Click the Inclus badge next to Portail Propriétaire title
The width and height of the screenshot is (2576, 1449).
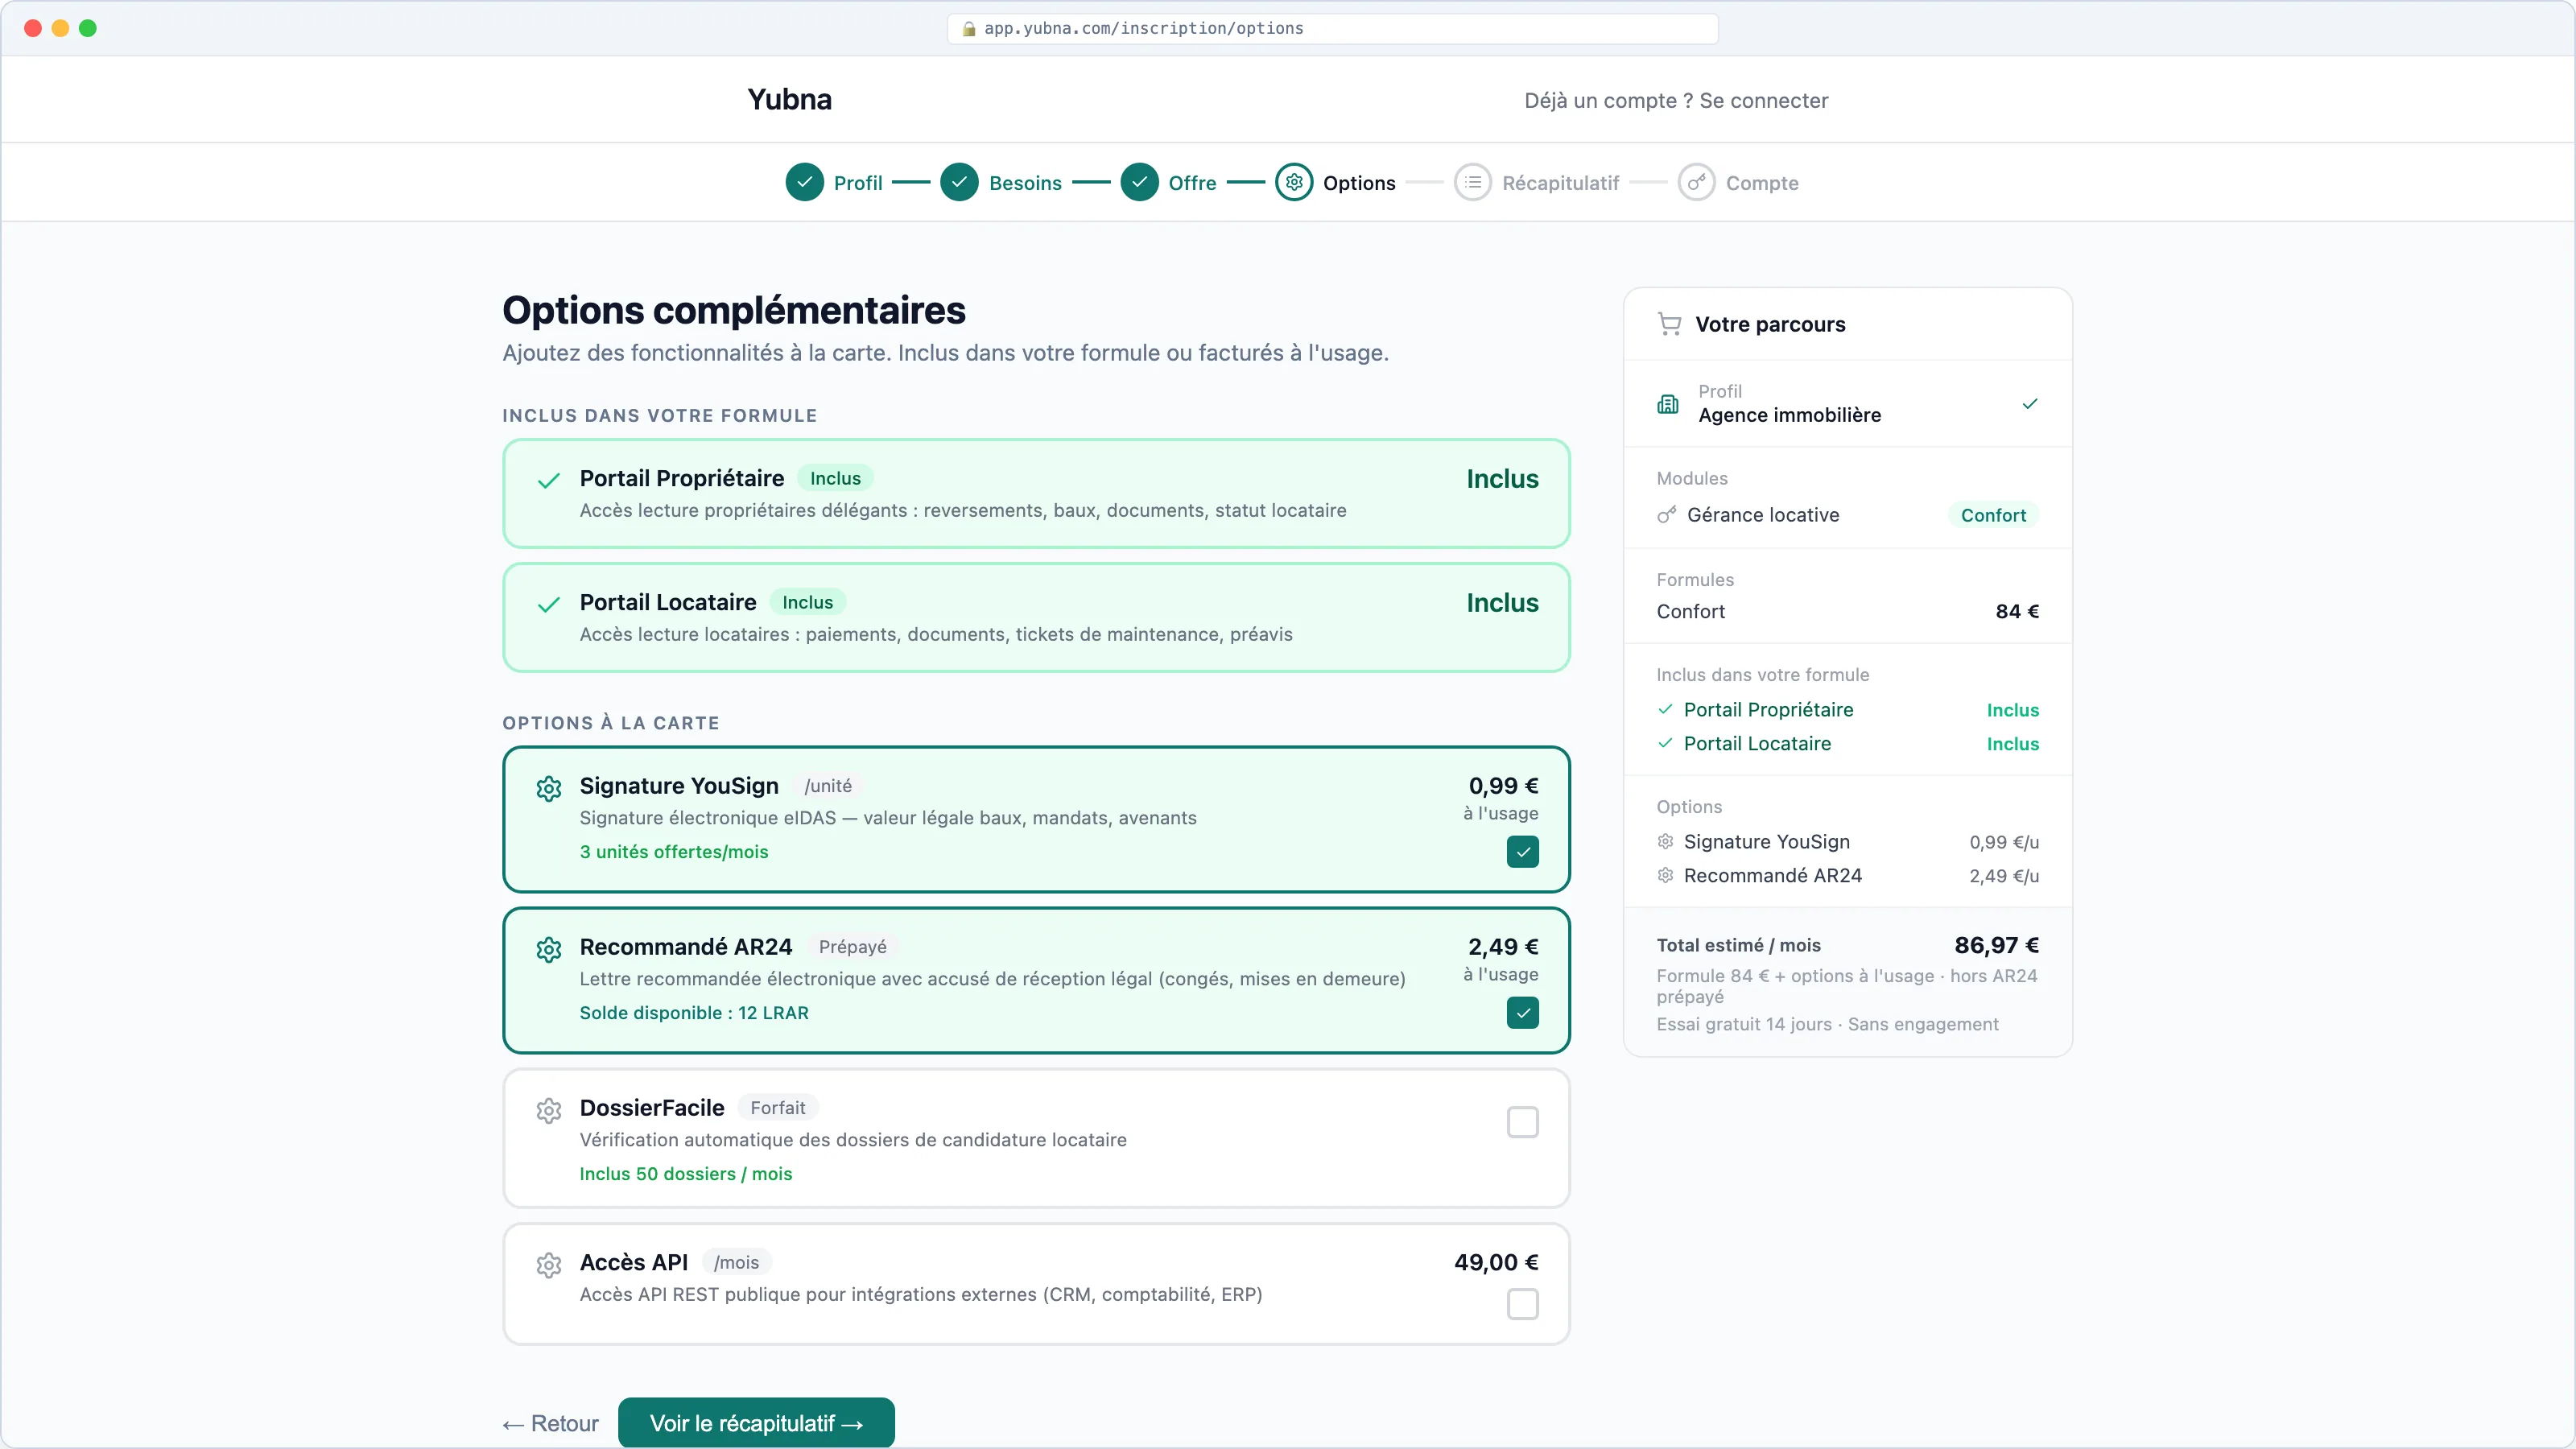(835, 478)
